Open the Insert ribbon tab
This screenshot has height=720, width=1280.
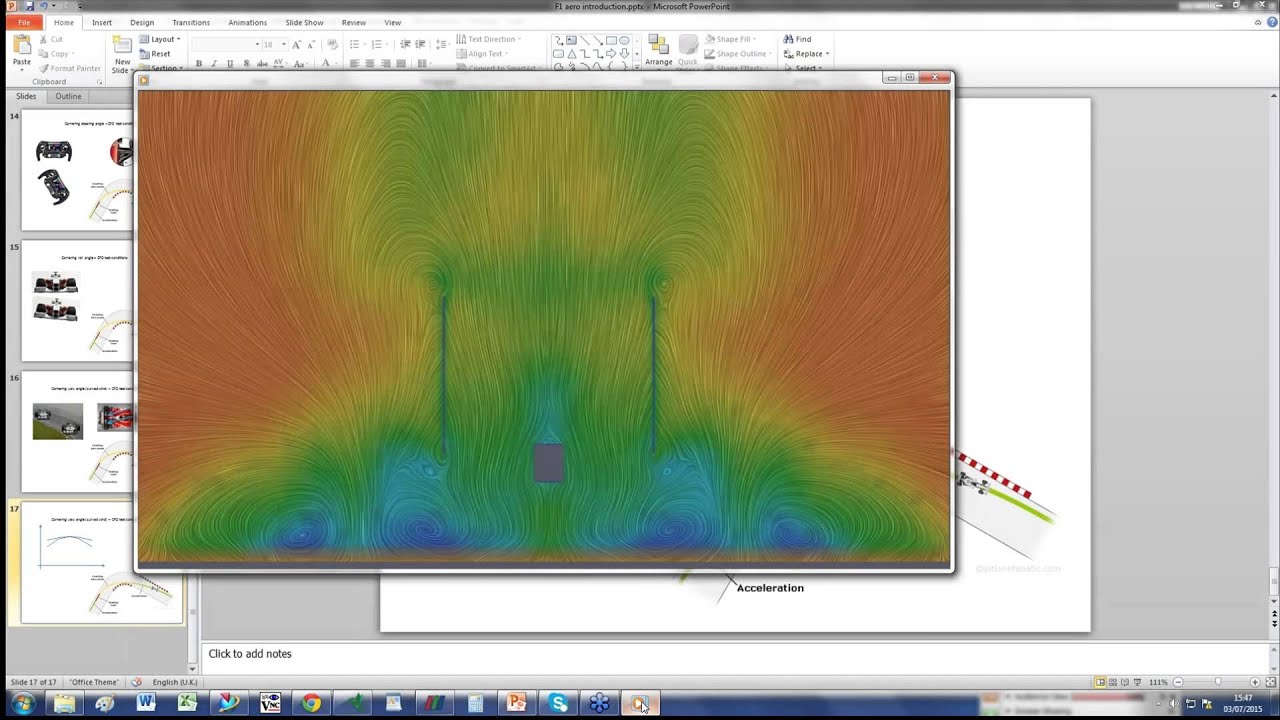[101, 22]
